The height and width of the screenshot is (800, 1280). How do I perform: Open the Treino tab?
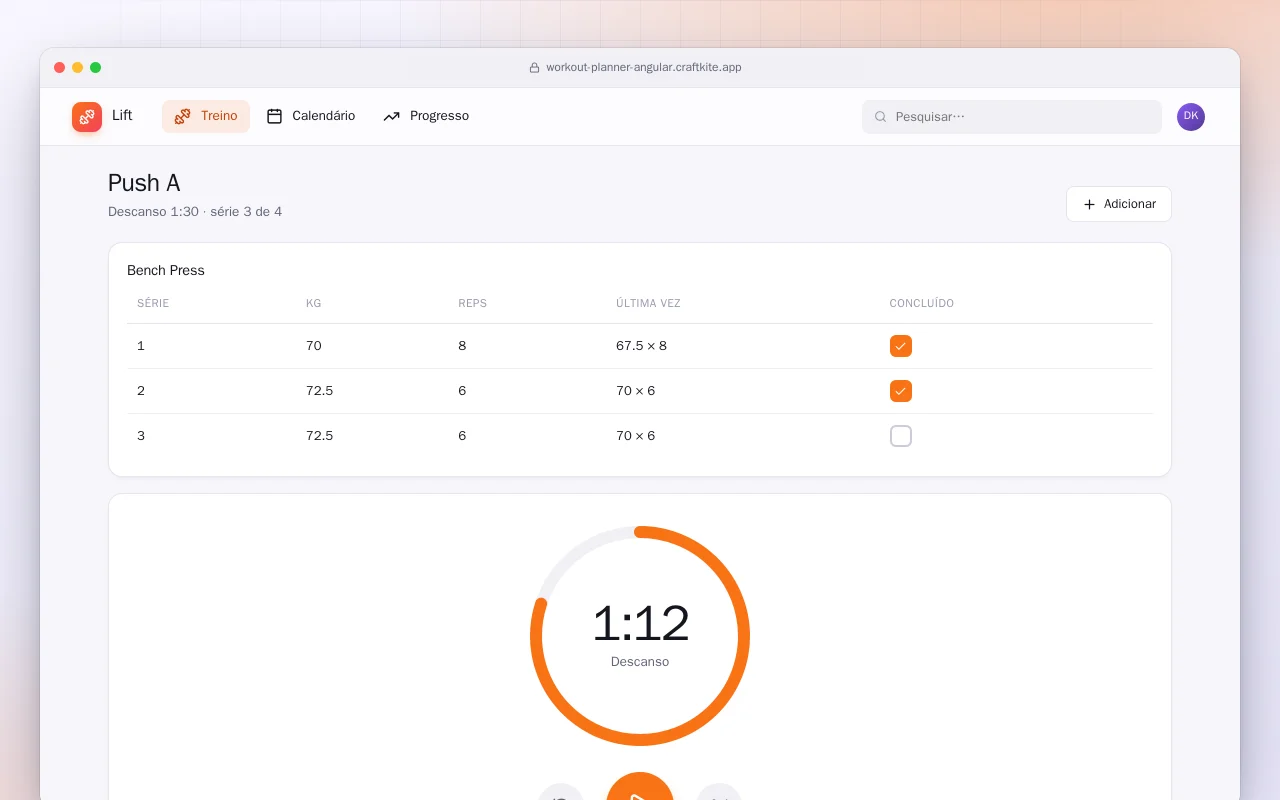point(206,116)
